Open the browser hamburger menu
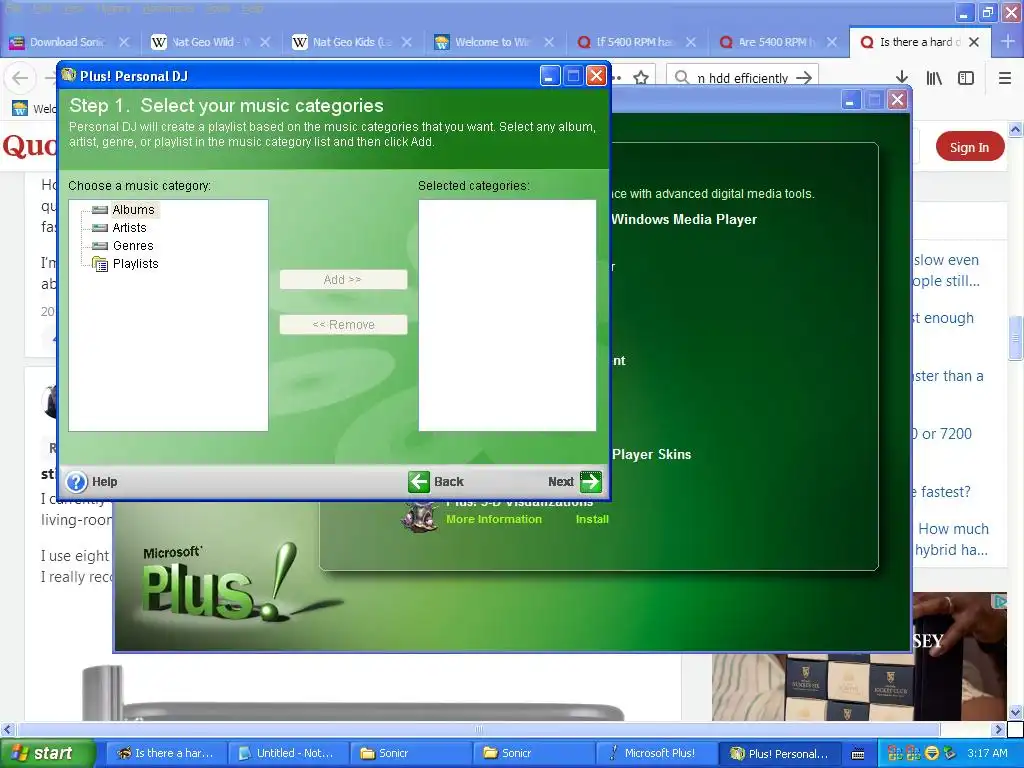1024x768 pixels. (1005, 78)
